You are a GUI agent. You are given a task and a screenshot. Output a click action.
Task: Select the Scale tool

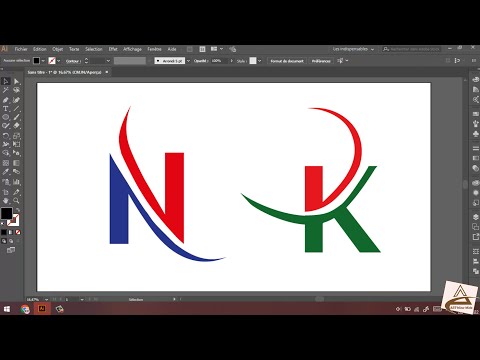16,136
